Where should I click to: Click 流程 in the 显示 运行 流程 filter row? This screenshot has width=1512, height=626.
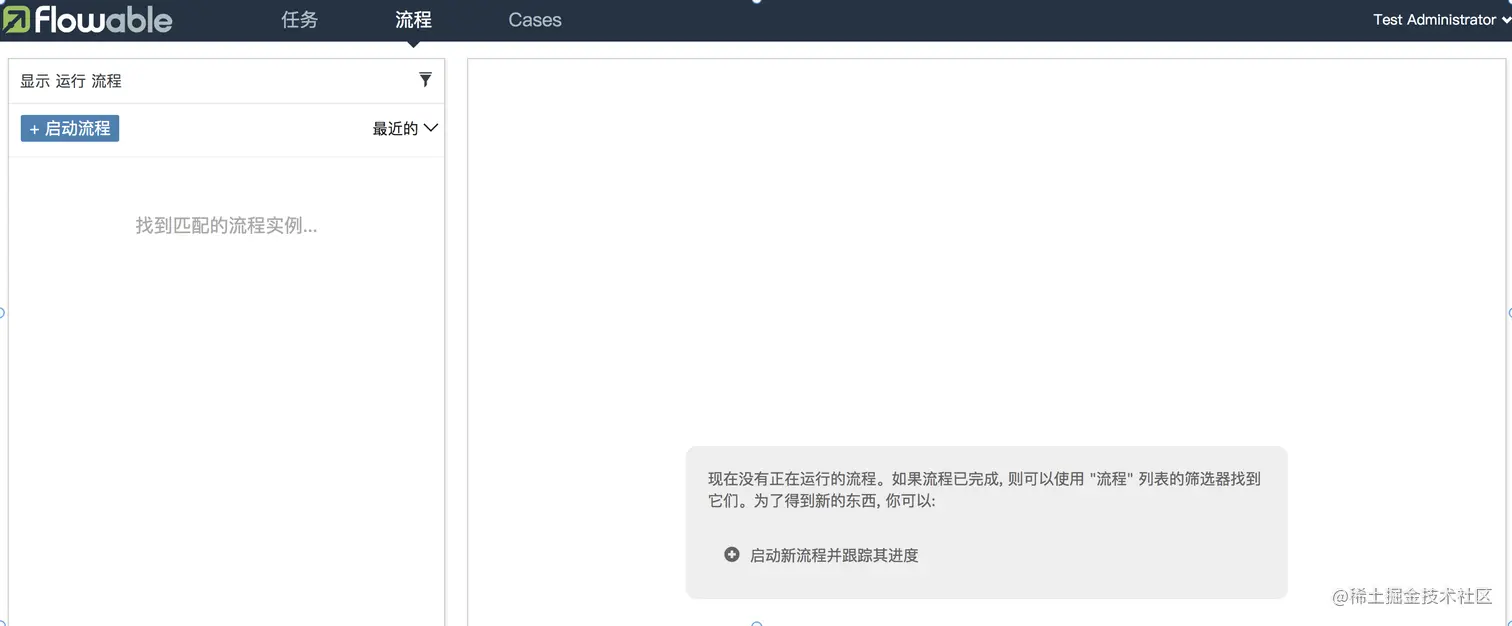pyautogui.click(x=108, y=80)
